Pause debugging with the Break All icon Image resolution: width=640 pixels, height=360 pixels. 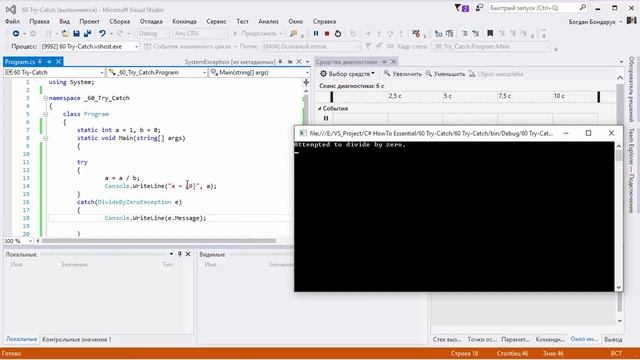316,33
